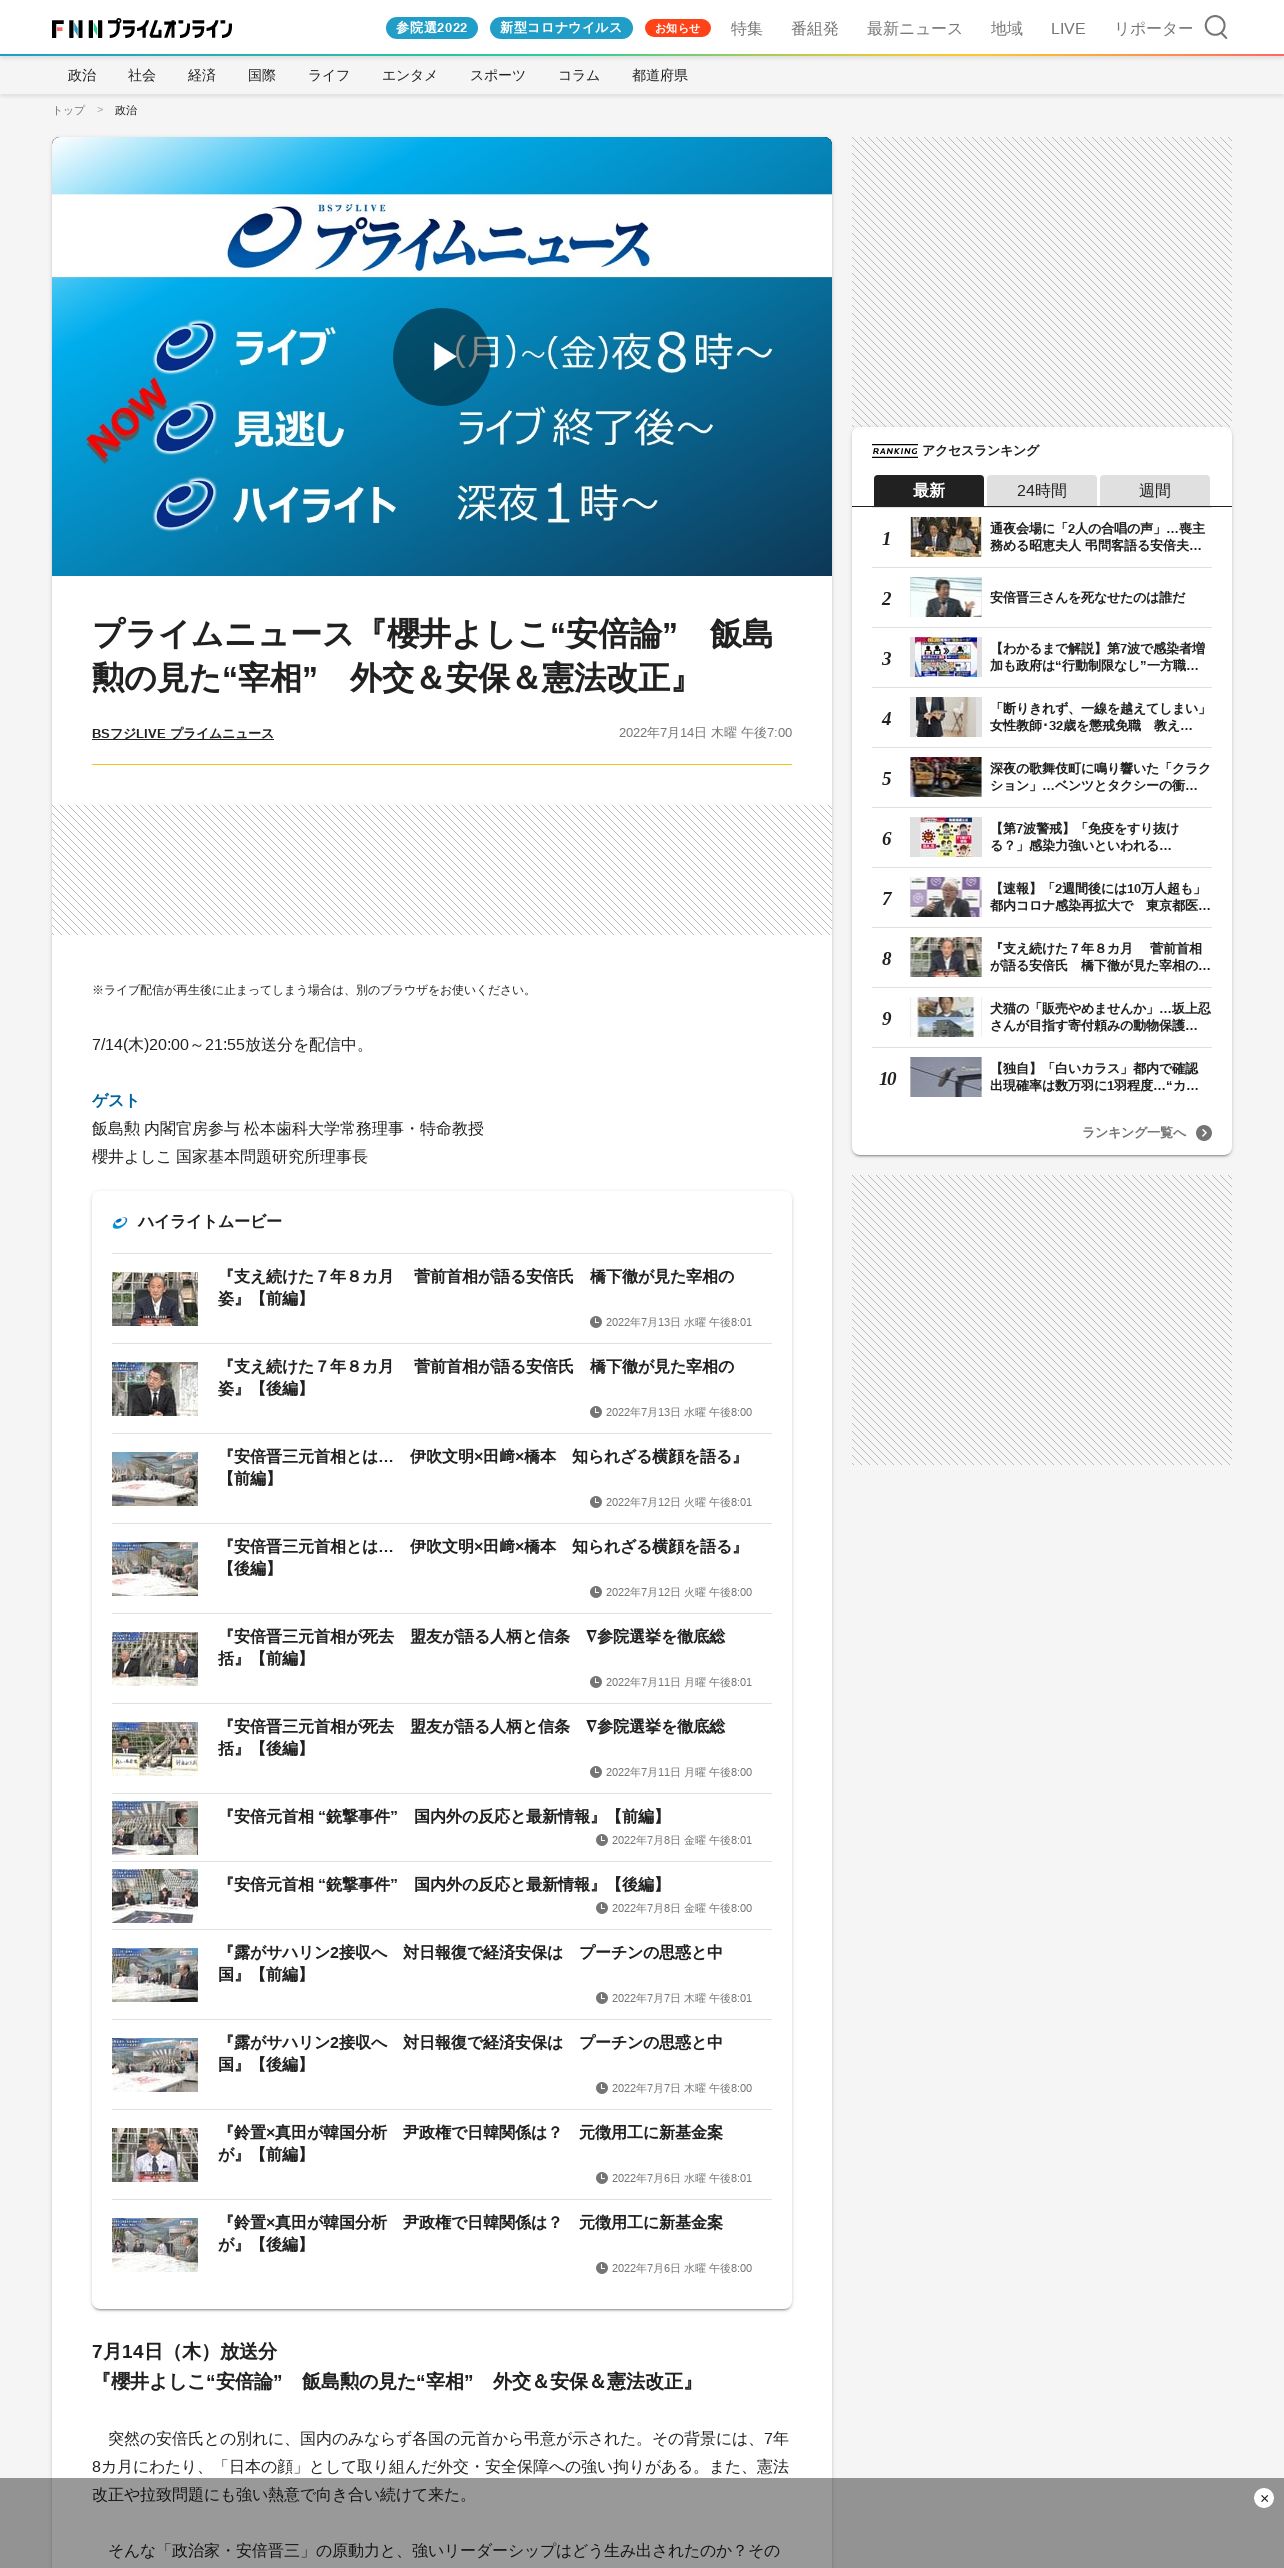Open ranking 3 thumbnail 【わかるまで解説】

click(946, 657)
